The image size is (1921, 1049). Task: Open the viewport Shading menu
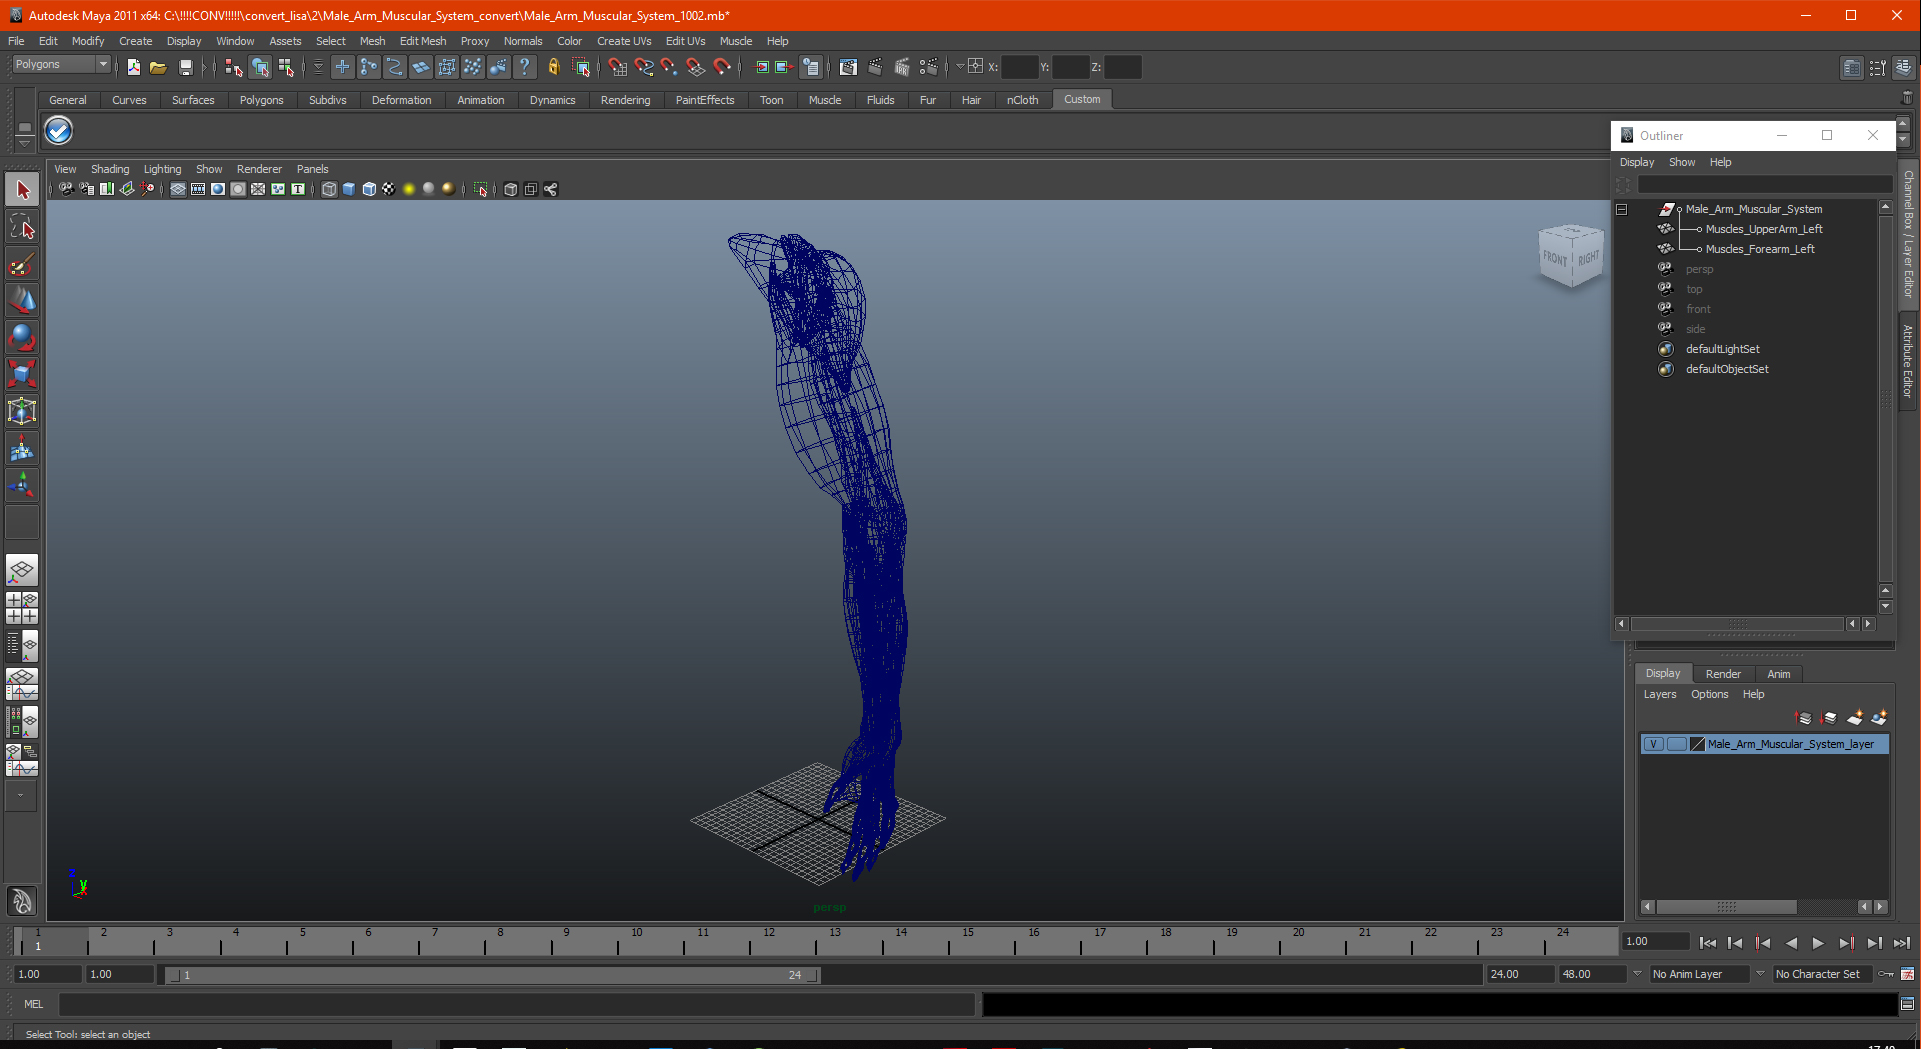[x=110, y=169]
